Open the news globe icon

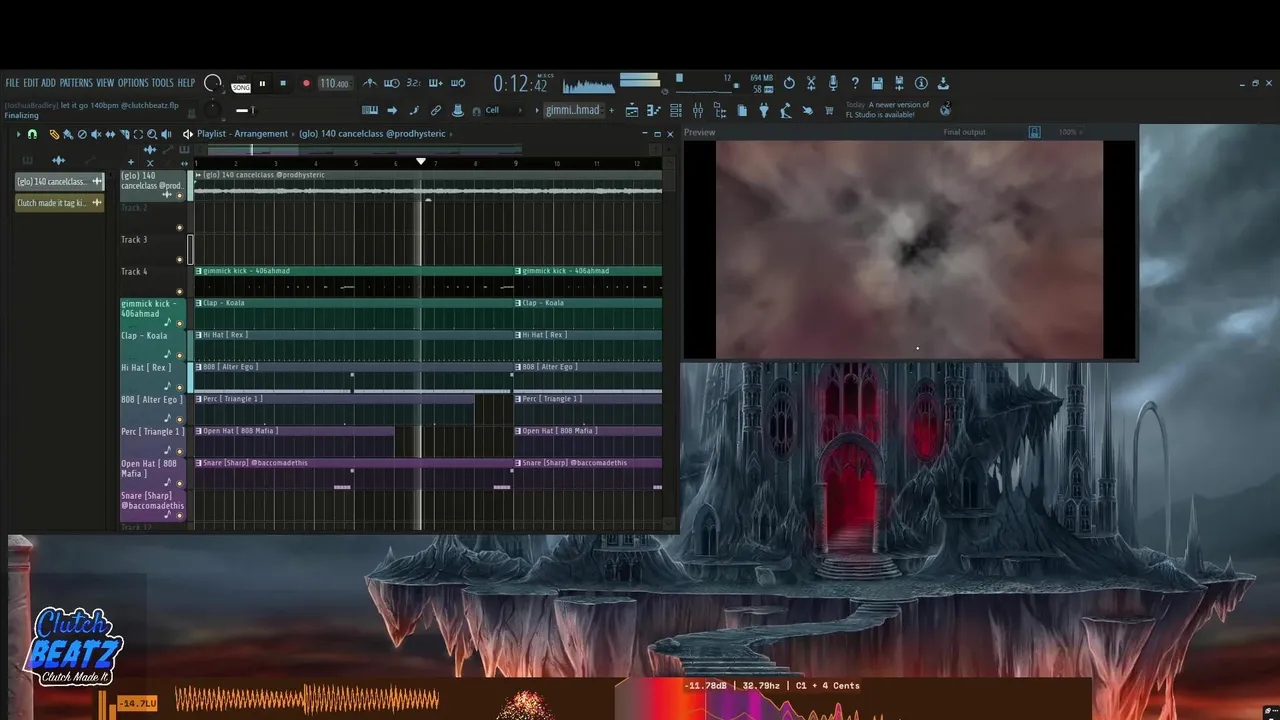point(945,109)
